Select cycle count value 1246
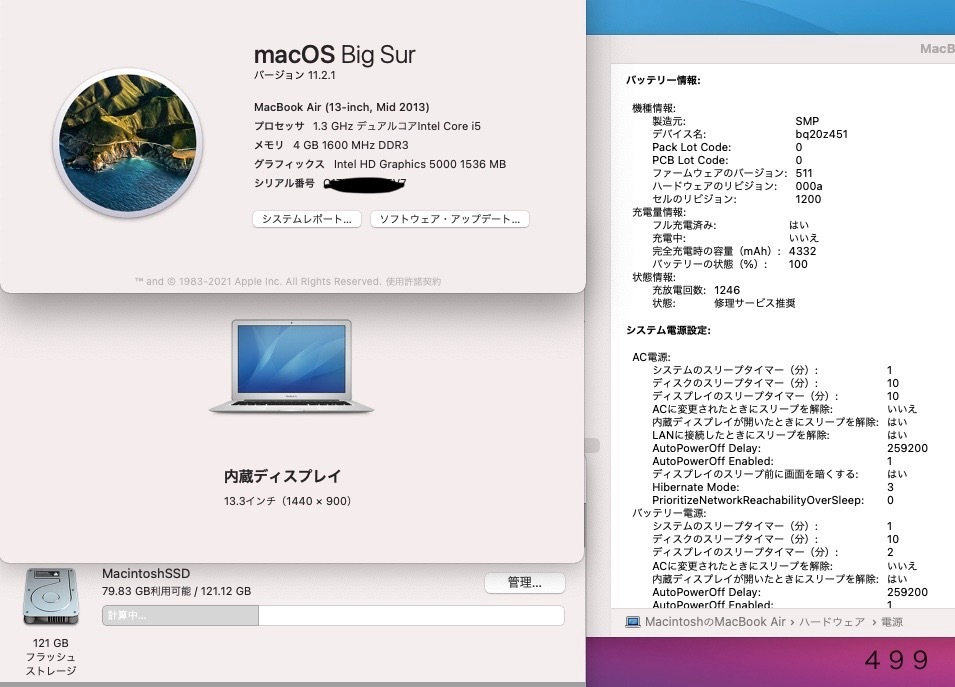 [727, 290]
